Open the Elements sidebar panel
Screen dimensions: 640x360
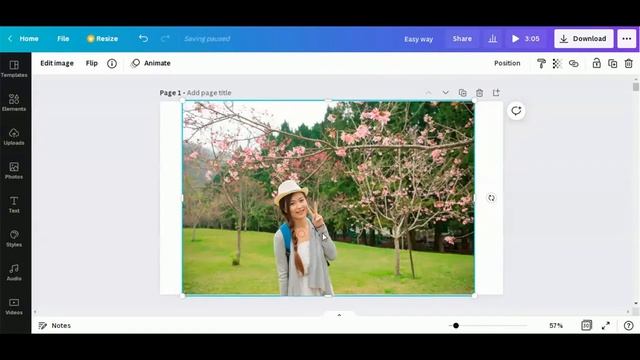[14, 103]
